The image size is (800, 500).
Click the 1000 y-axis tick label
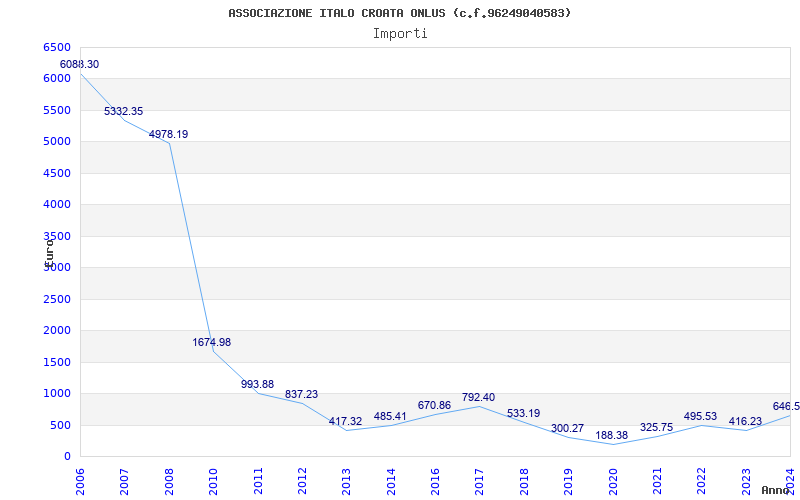coord(57,393)
